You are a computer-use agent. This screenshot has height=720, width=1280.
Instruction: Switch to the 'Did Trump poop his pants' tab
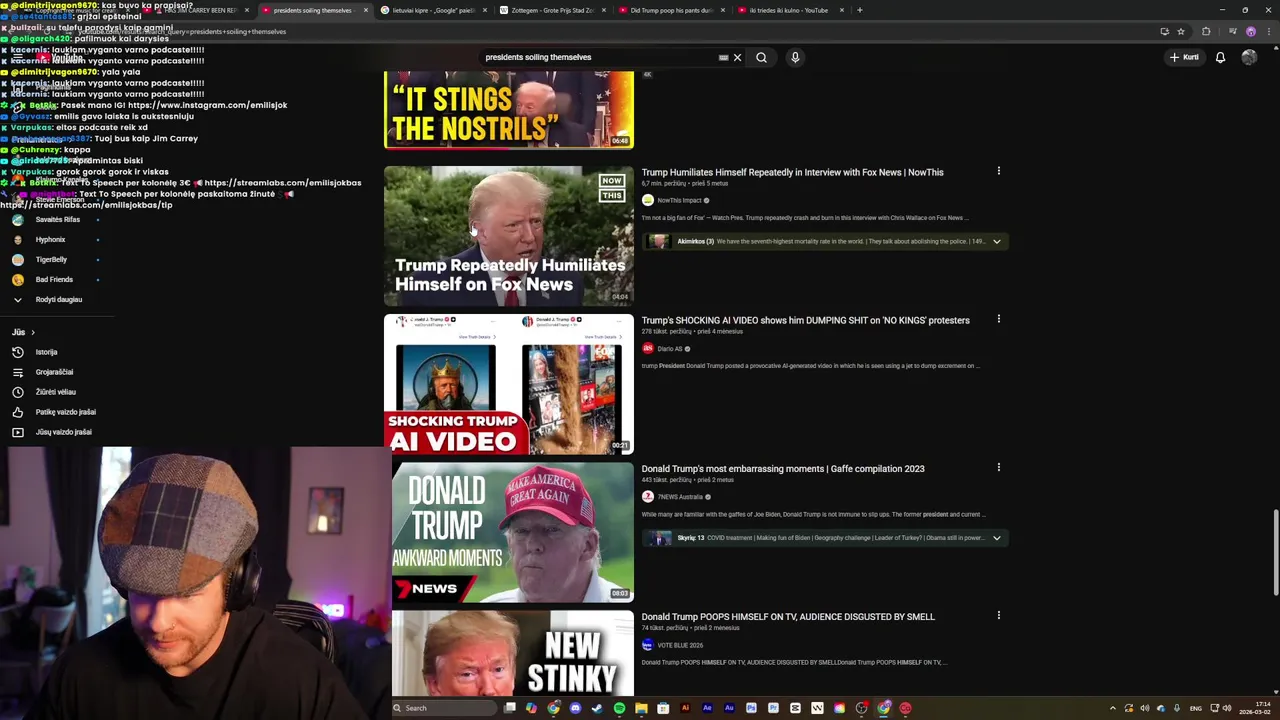point(672,10)
